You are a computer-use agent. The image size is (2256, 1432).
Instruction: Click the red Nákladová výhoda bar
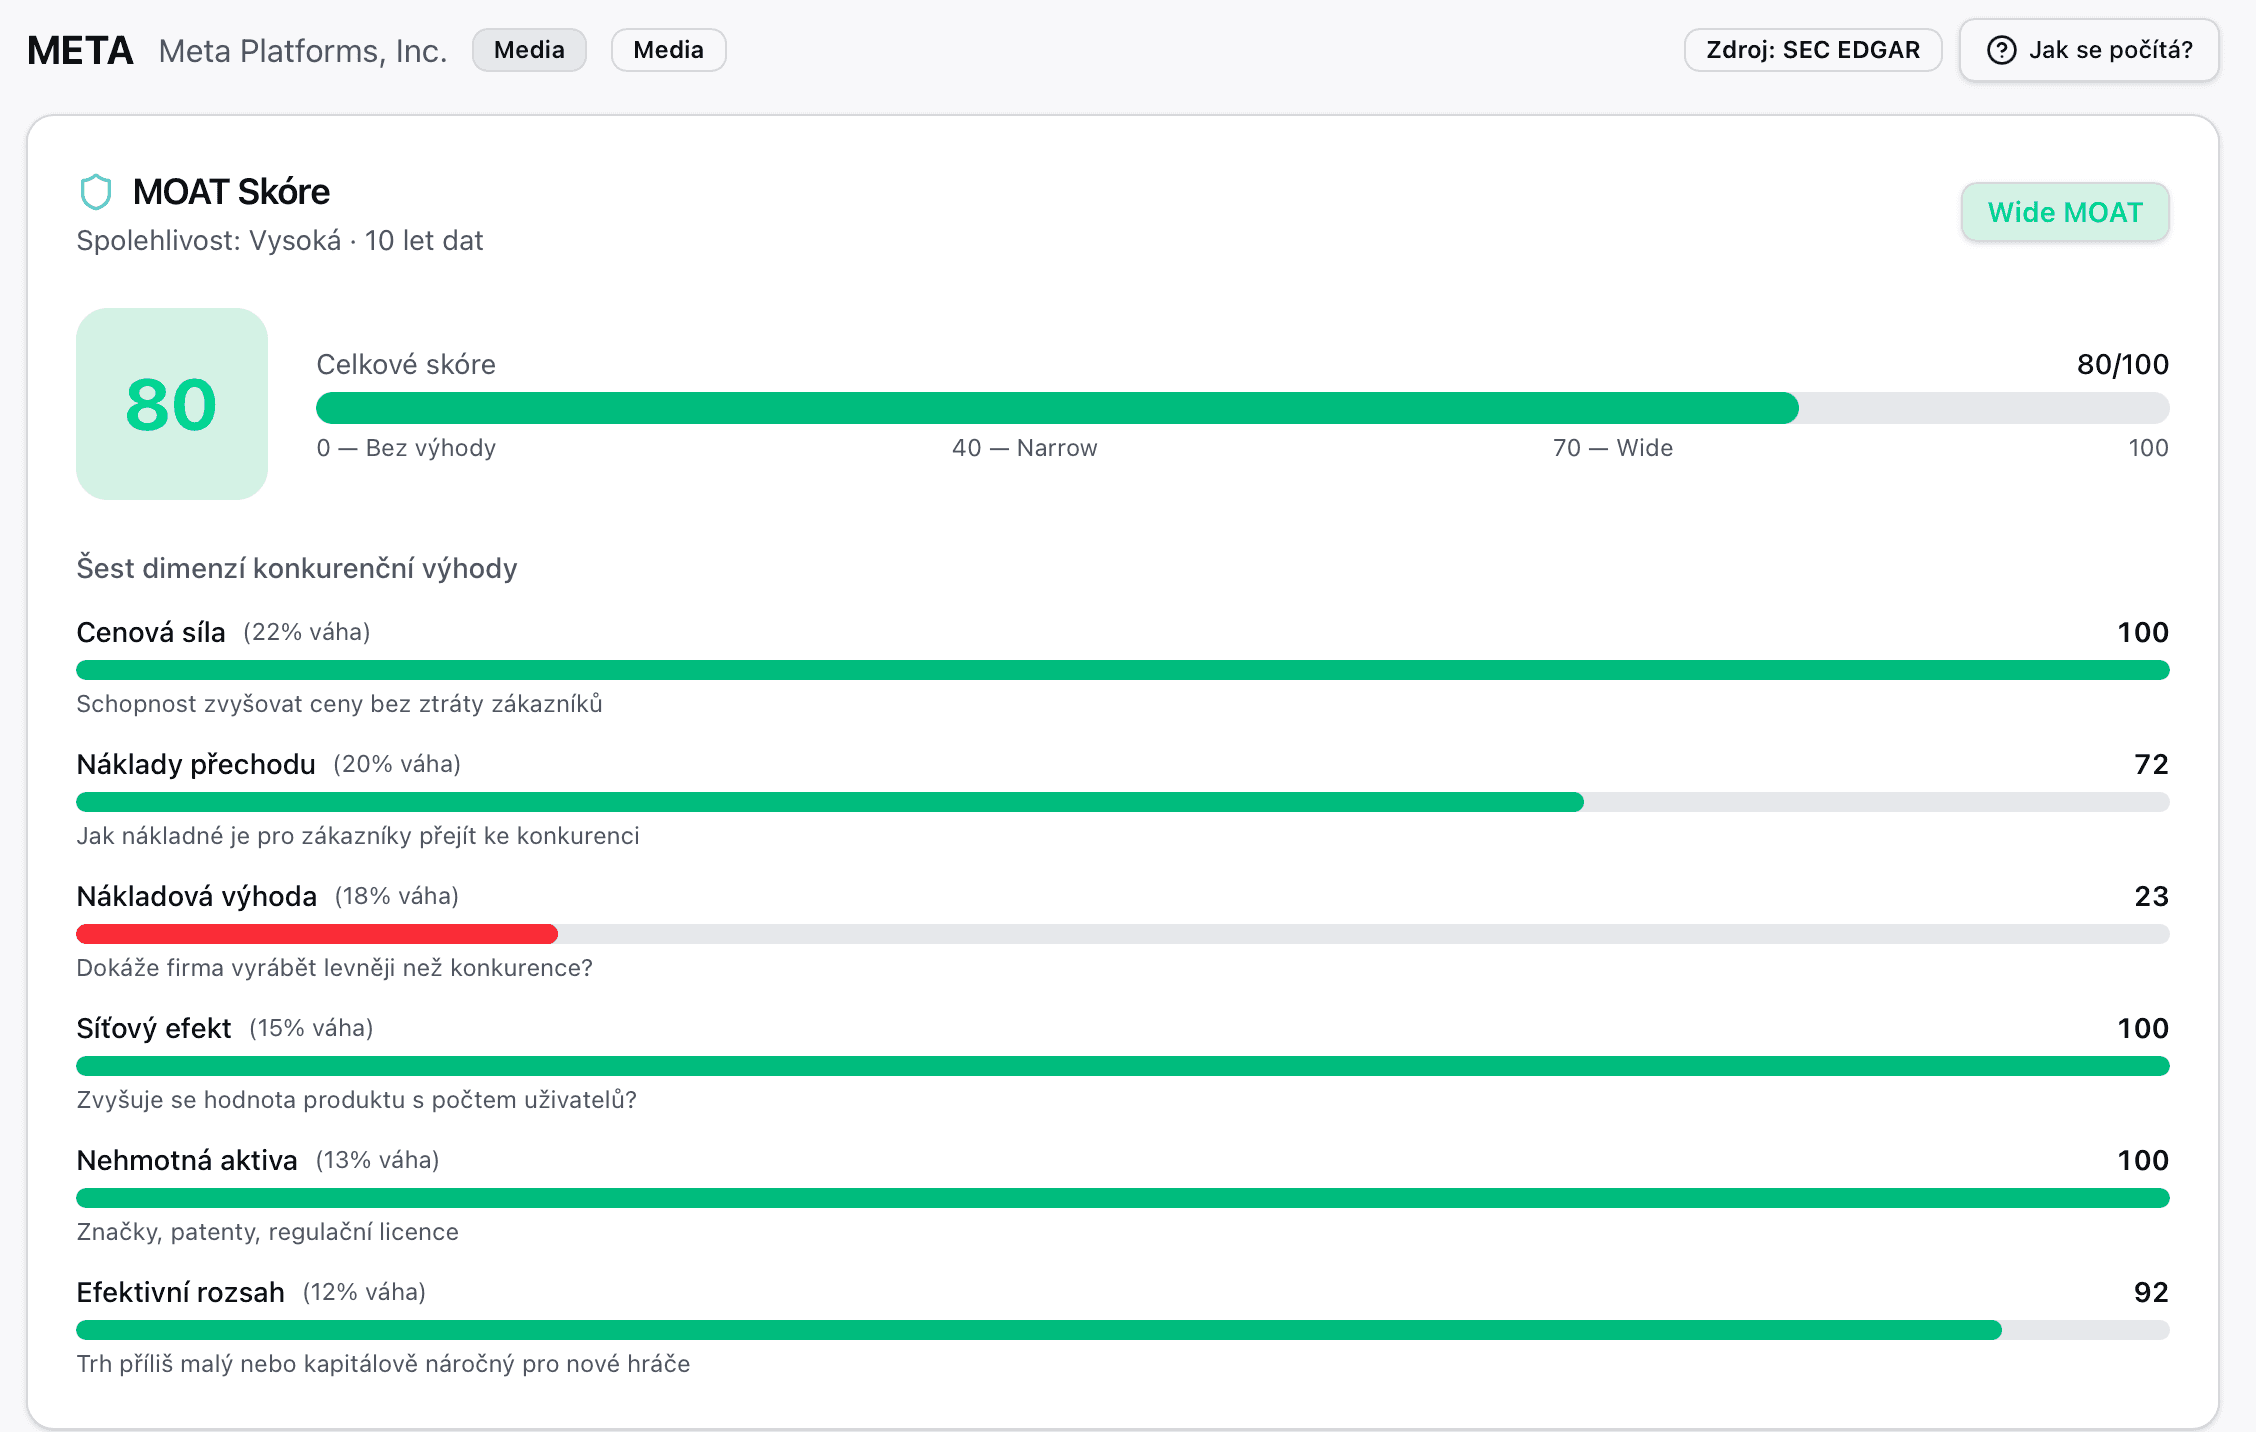click(317, 934)
